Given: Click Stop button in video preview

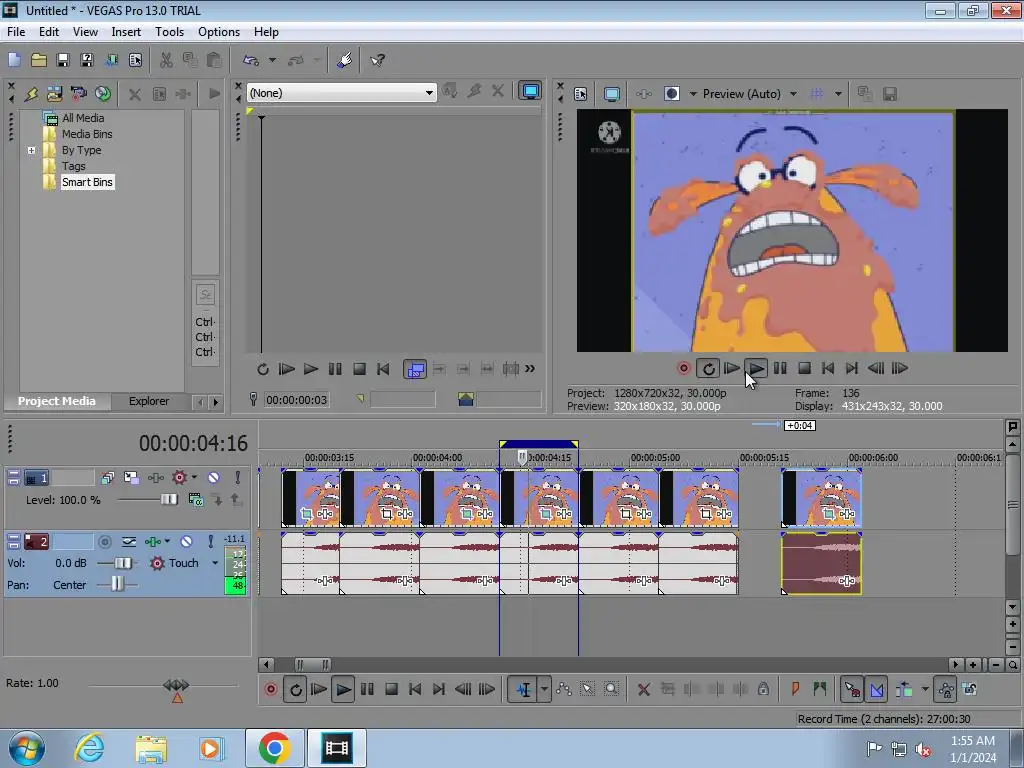Looking at the screenshot, I should (x=804, y=368).
